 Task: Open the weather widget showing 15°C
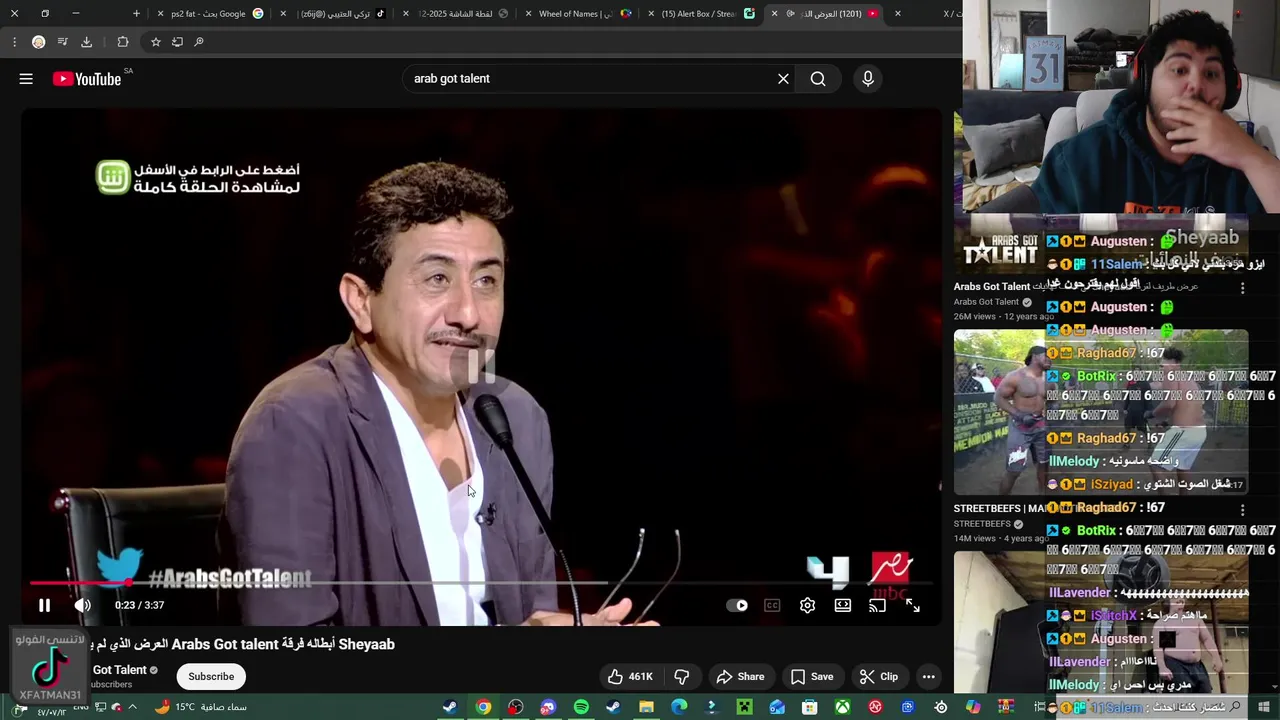[200, 707]
